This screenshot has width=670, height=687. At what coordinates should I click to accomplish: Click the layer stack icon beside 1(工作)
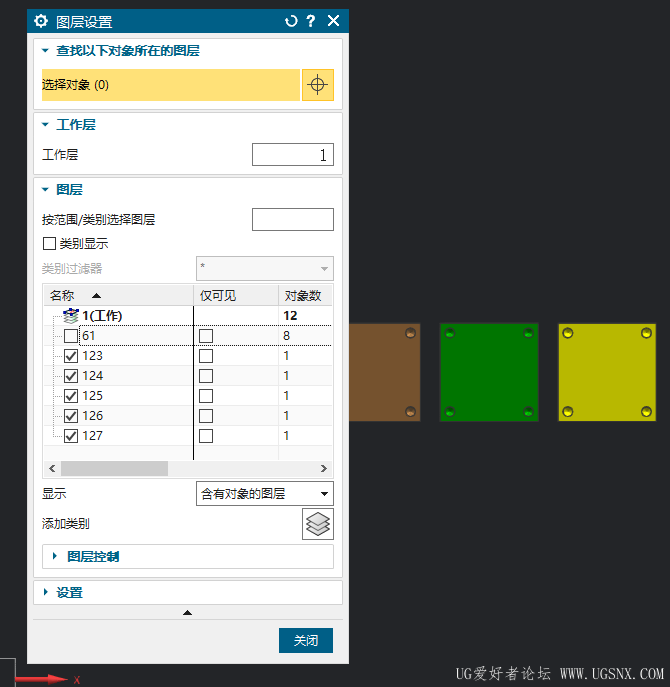(x=71, y=315)
